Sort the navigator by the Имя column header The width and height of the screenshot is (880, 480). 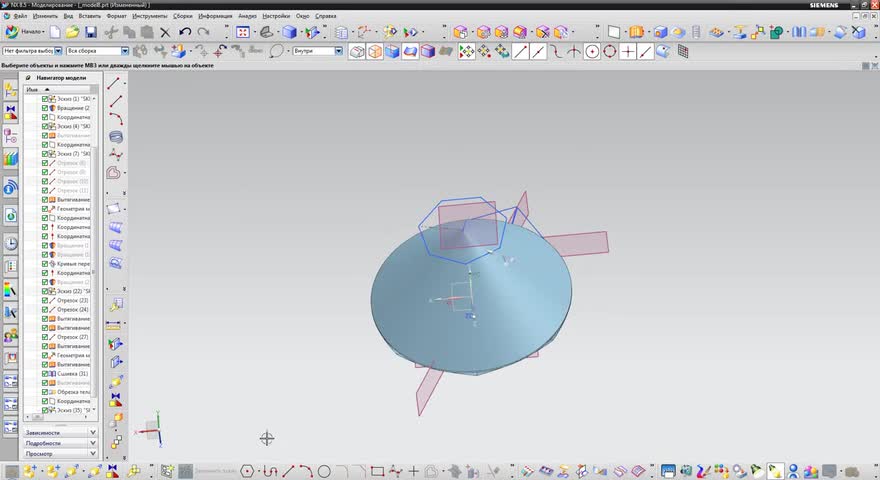[56, 89]
